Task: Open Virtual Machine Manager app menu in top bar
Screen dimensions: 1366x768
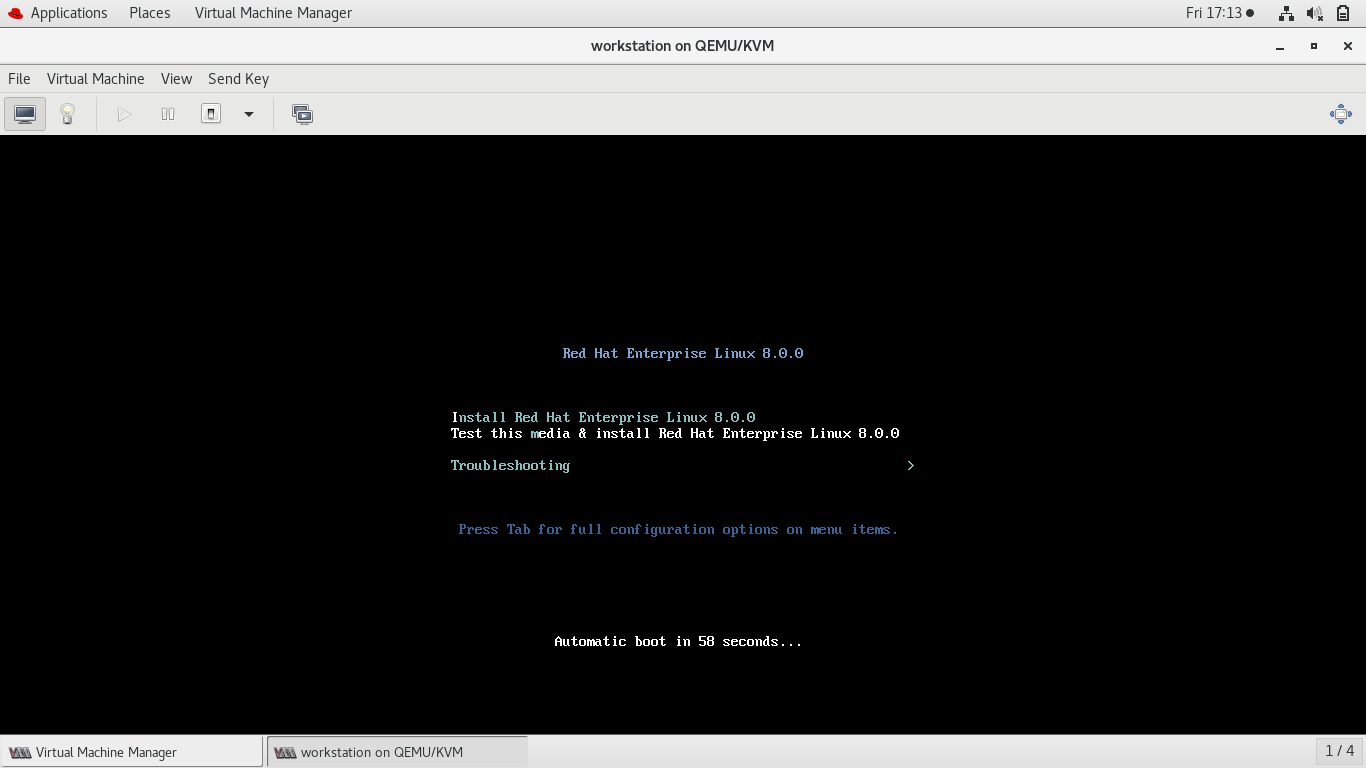Action: click(273, 13)
